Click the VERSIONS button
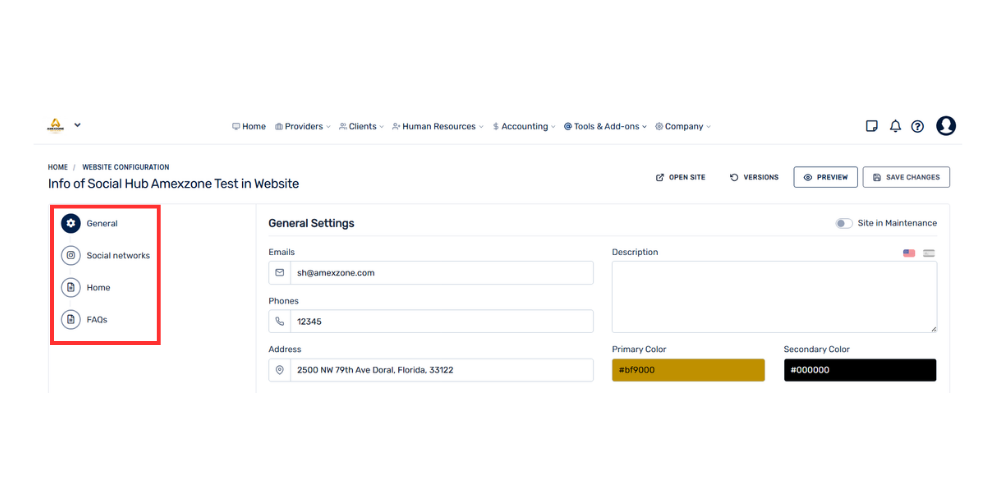 pyautogui.click(x=754, y=177)
